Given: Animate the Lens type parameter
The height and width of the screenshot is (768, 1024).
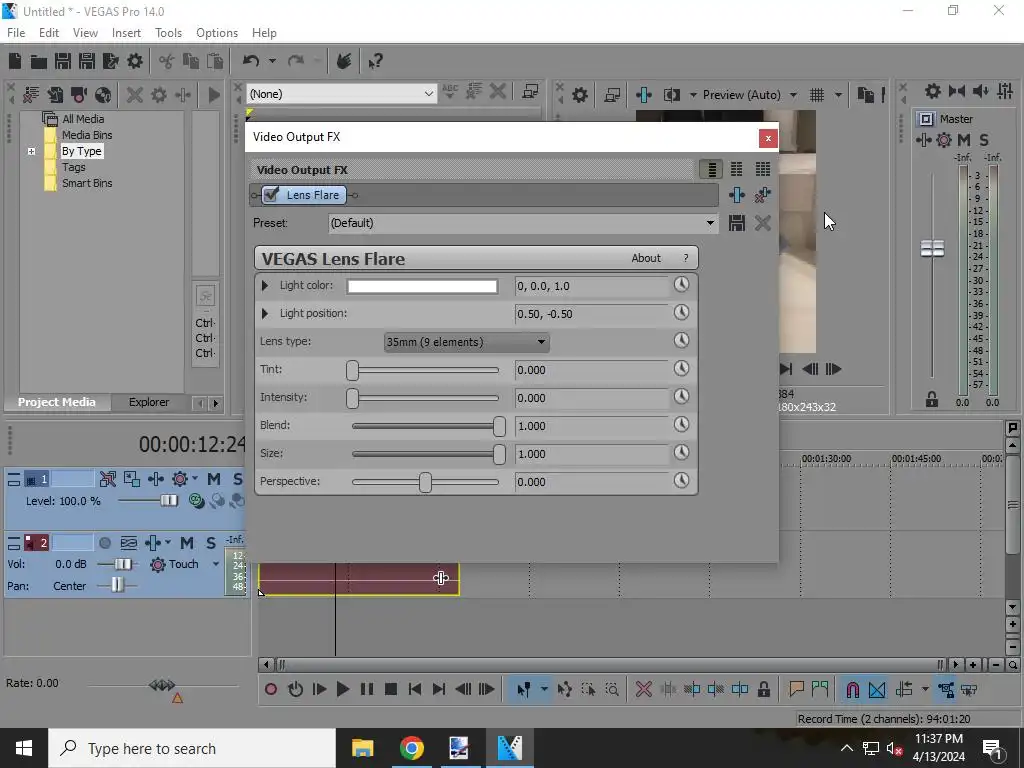Looking at the screenshot, I should coord(681,340).
